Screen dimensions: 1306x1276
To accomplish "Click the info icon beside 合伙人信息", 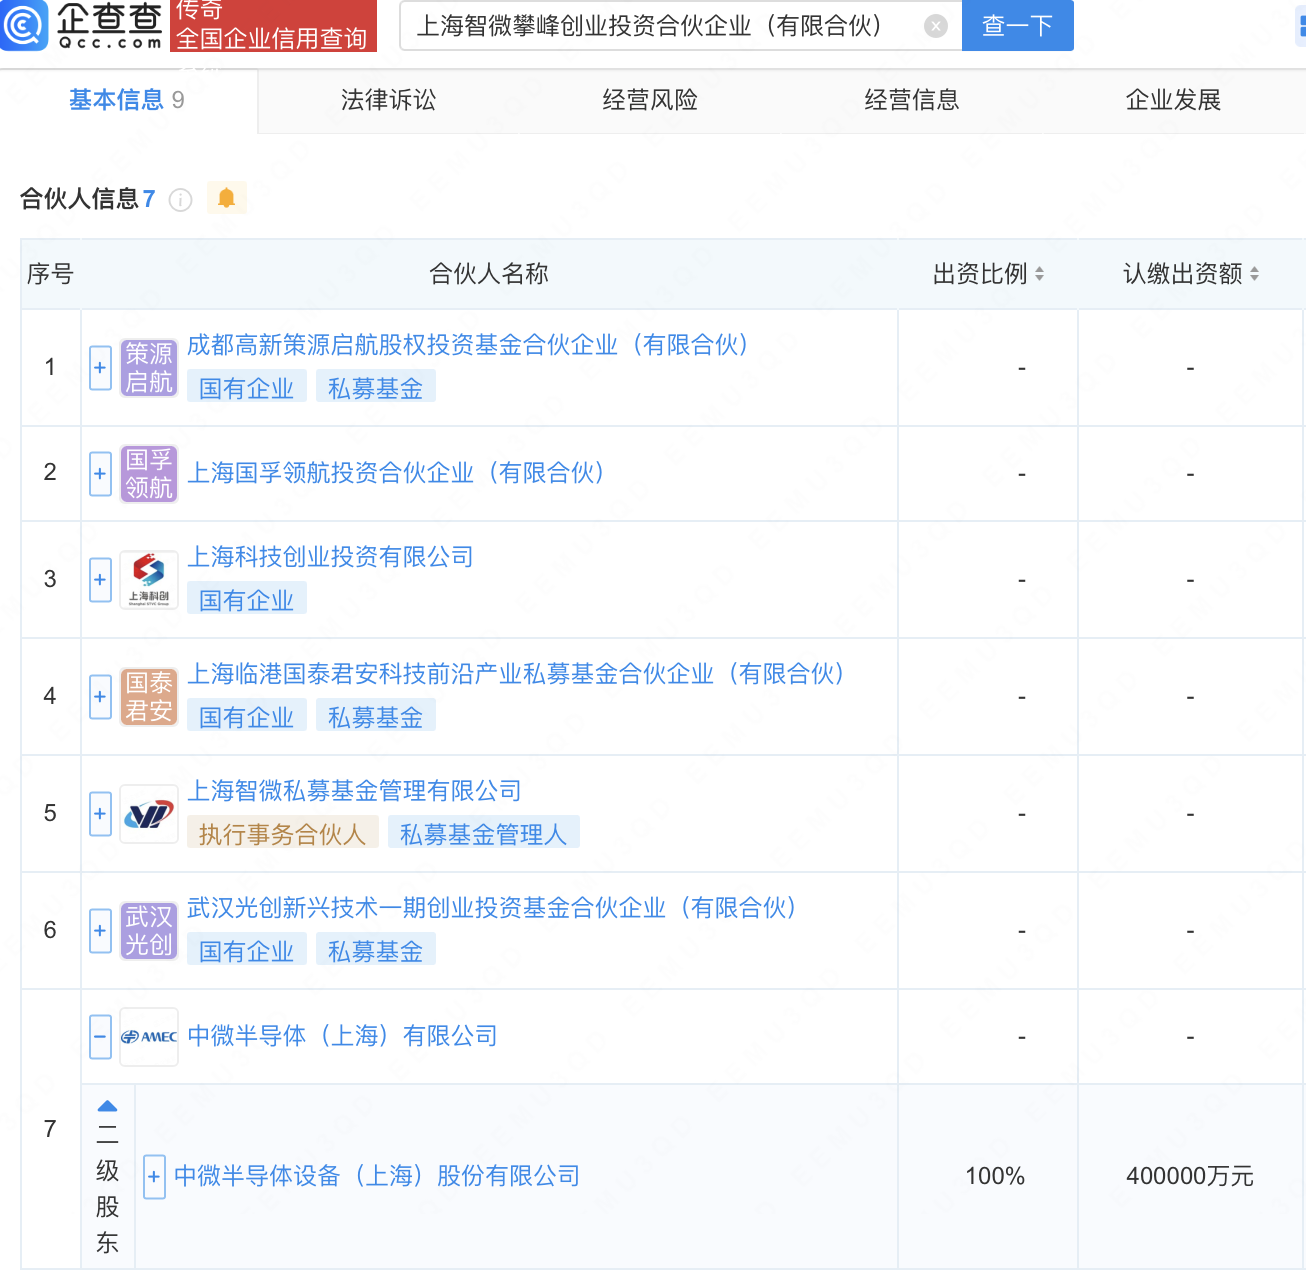I will tap(181, 200).
